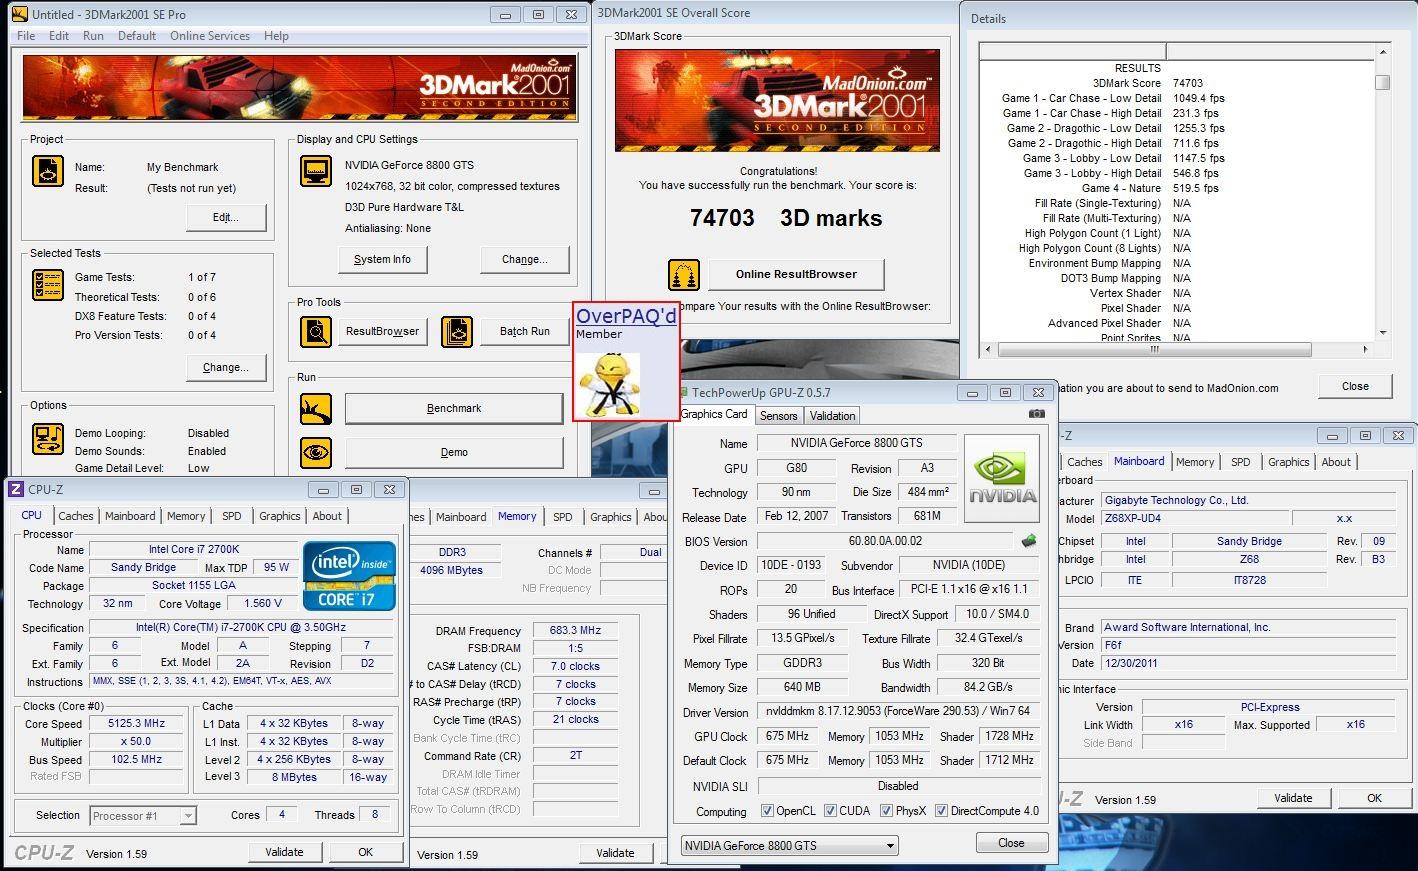The width and height of the screenshot is (1418, 871).
Task: Click the Change... button in Display settings
Action: click(x=525, y=259)
